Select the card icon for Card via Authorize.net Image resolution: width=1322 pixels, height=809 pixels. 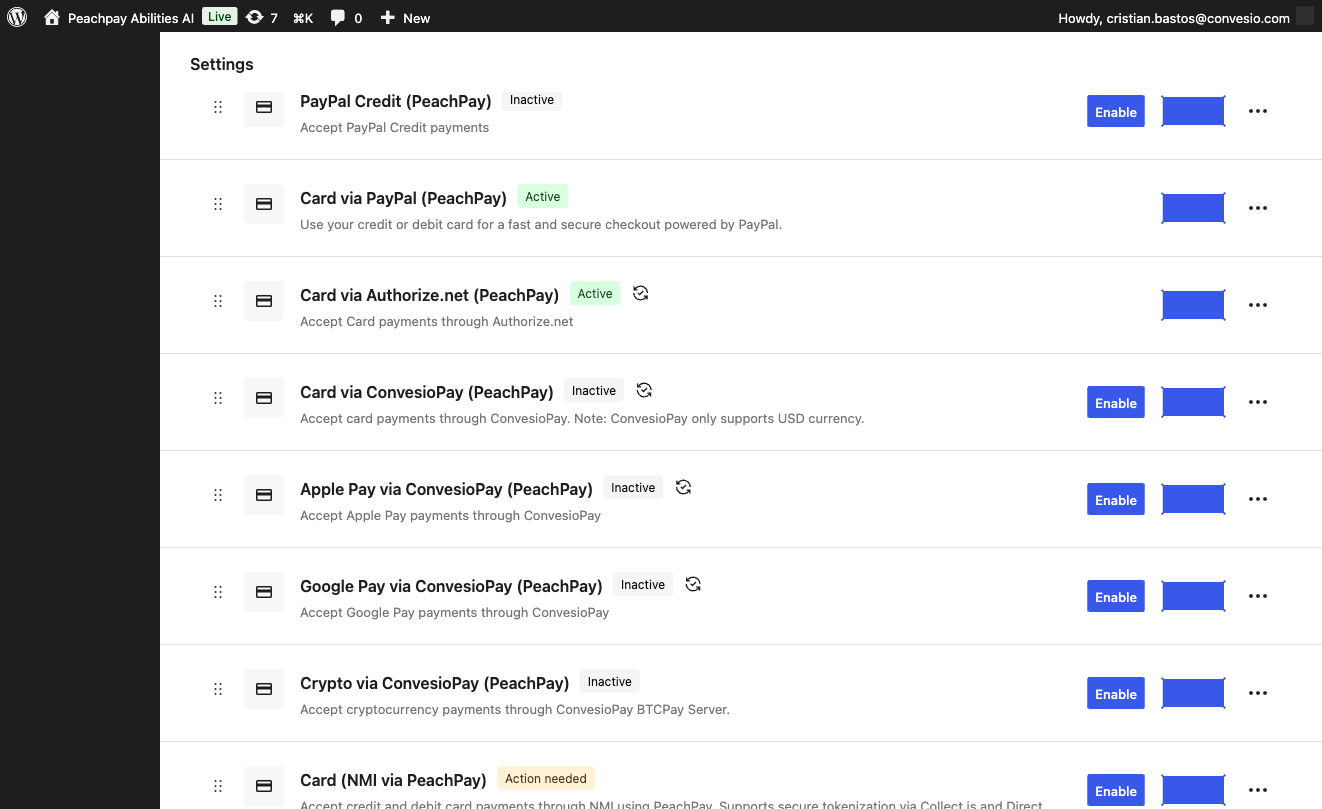[264, 301]
